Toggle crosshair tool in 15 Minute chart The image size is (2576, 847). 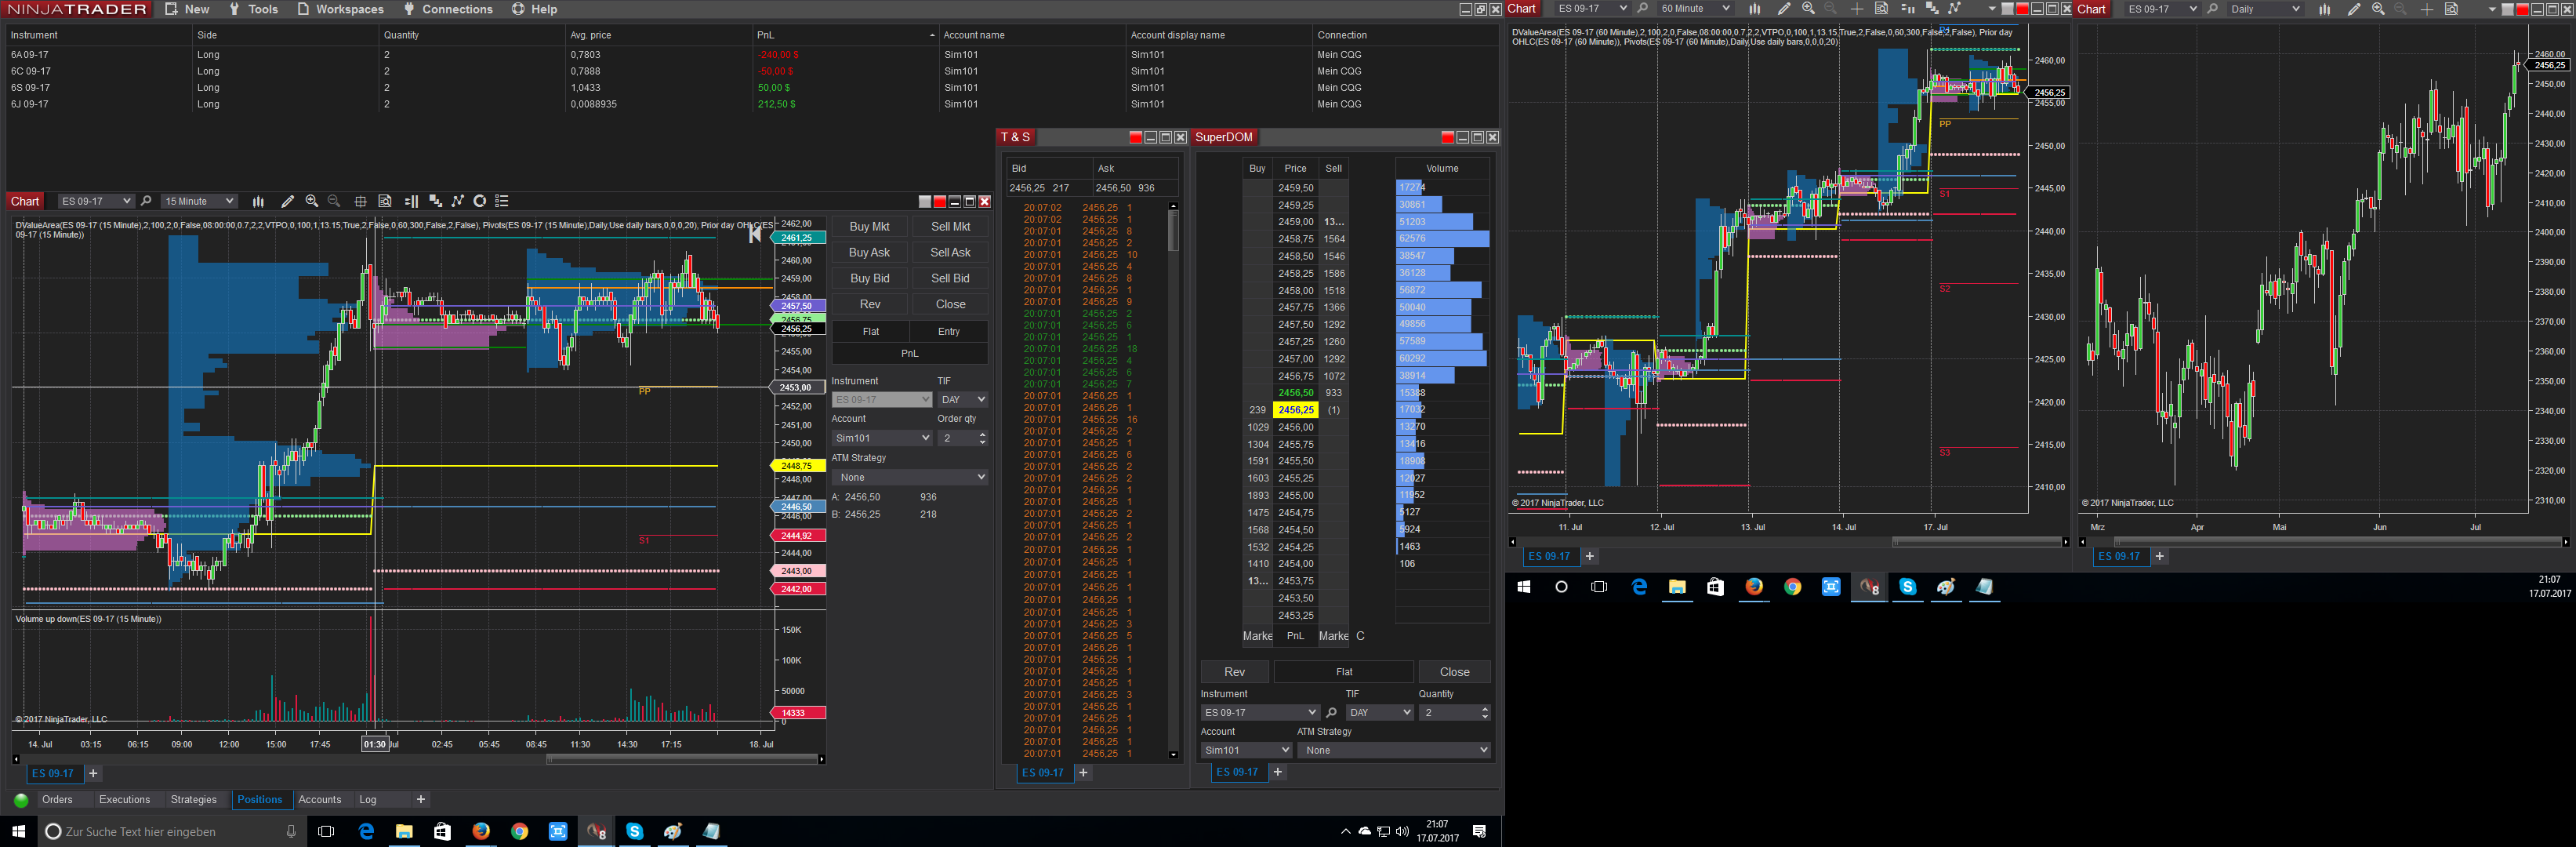pos(360,201)
